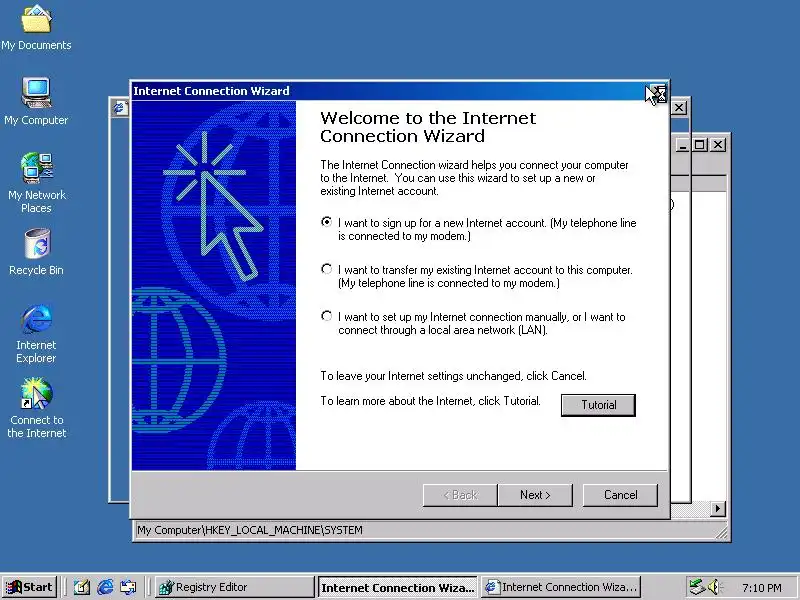Click the 7:10 PM system clock
This screenshot has height=600, width=800.
[x=762, y=588]
